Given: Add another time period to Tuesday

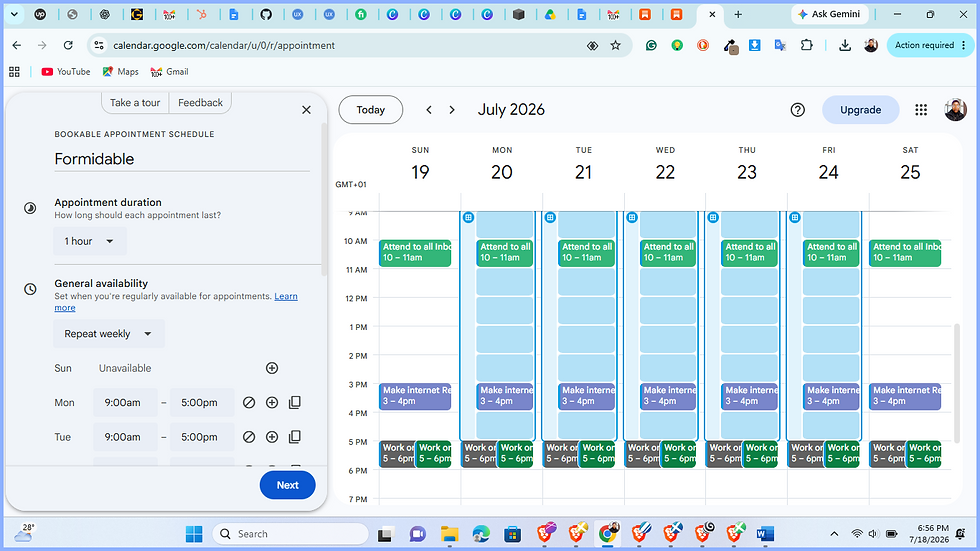Looking at the screenshot, I should click(x=272, y=437).
